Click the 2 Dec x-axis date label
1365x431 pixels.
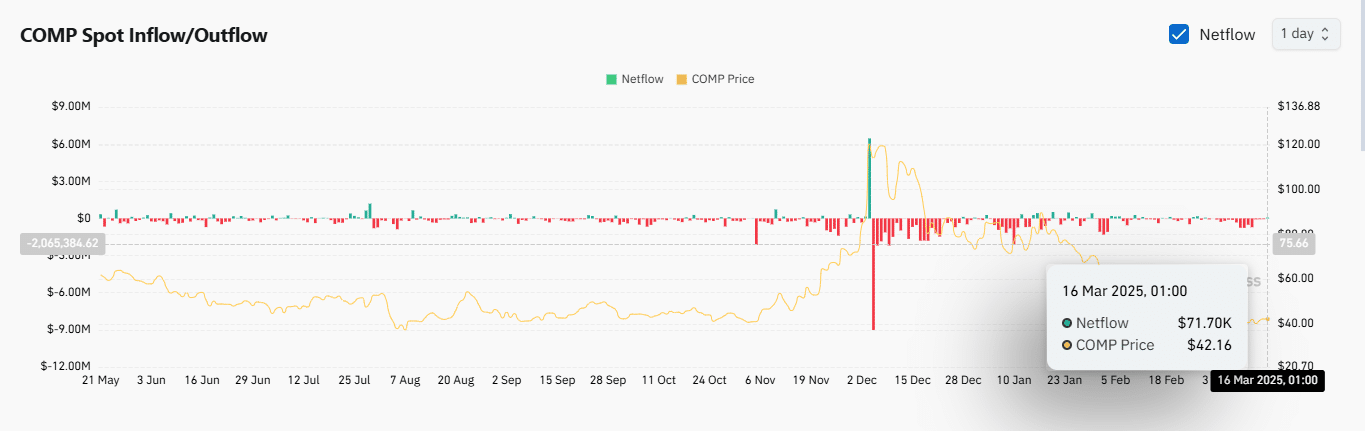point(861,381)
